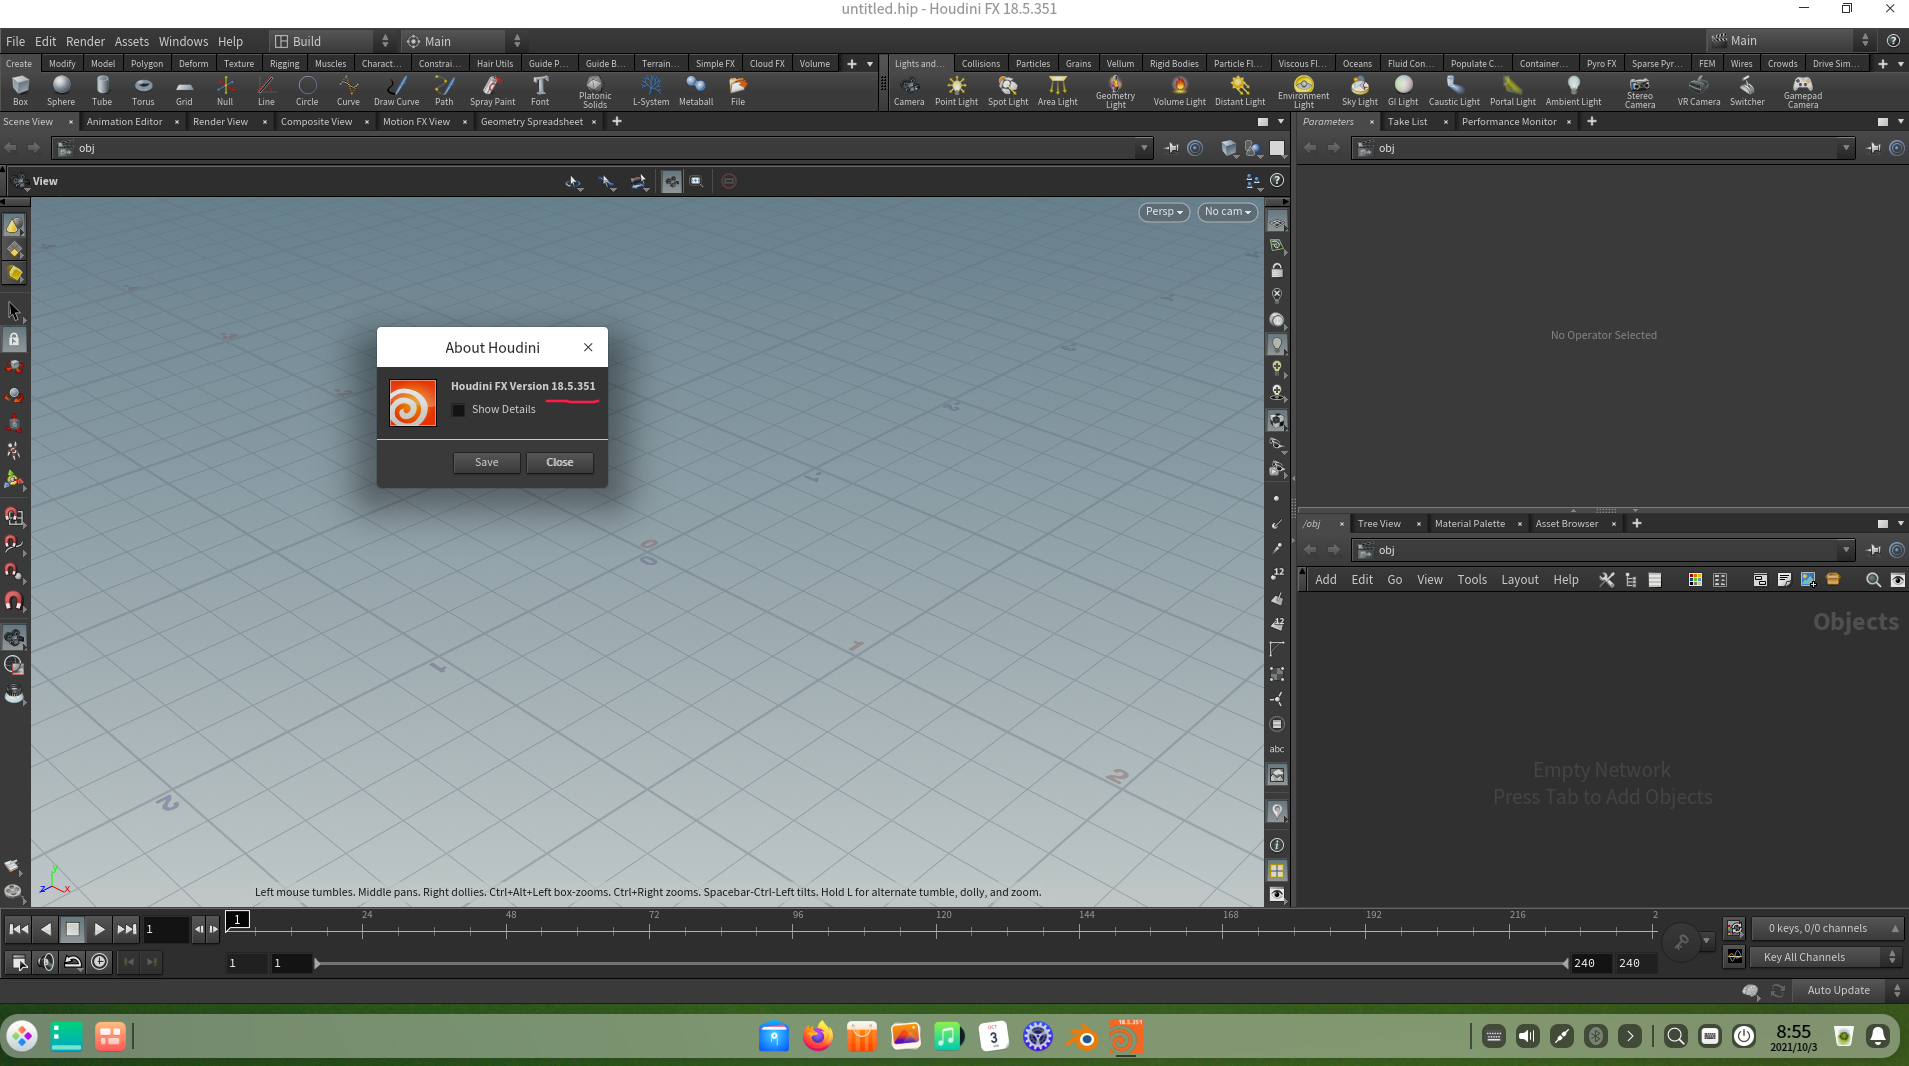
Task: Open the Render menu
Action: (85, 41)
